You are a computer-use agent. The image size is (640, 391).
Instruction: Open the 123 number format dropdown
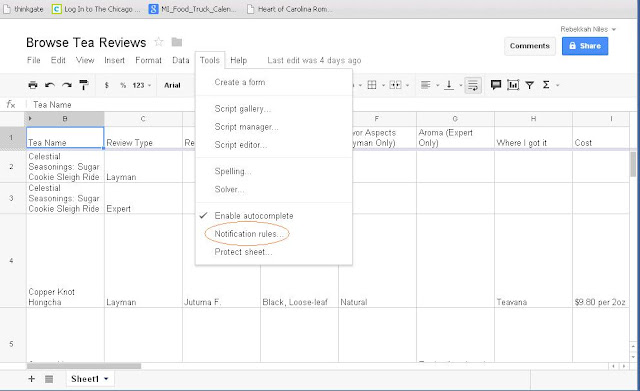pyautogui.click(x=142, y=85)
